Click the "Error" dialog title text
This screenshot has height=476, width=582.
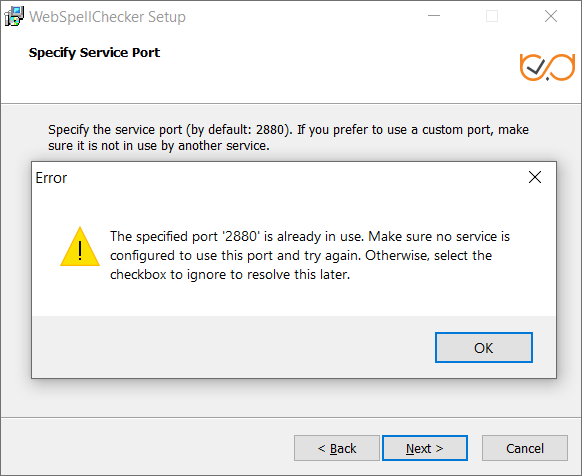pos(51,178)
